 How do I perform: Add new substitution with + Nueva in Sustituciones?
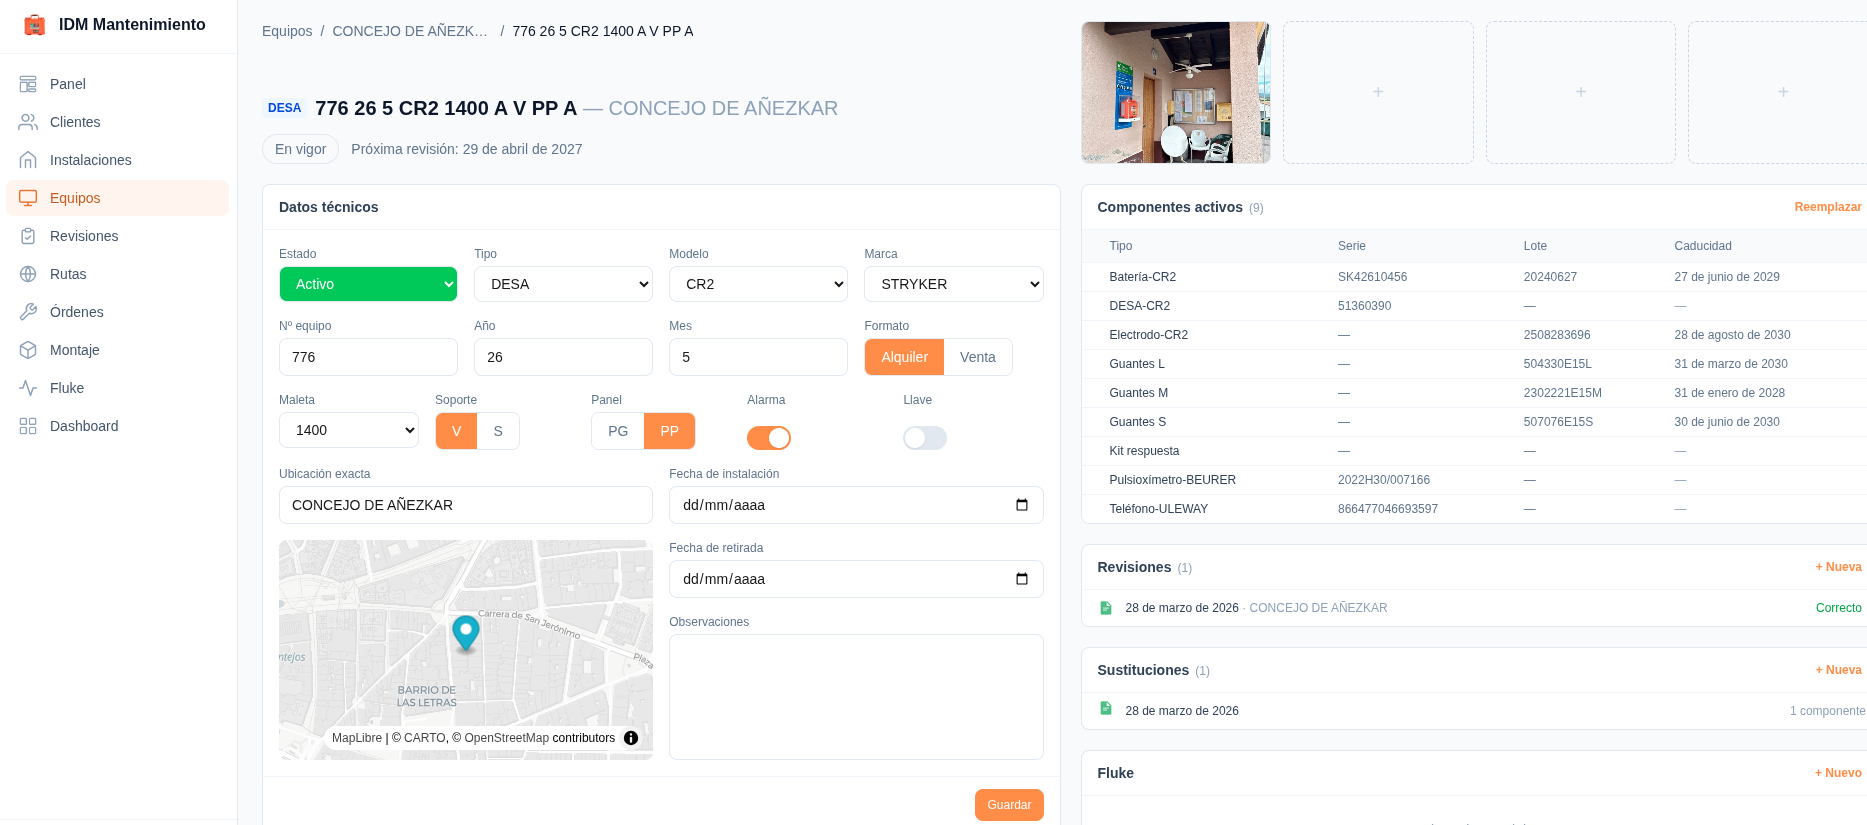tap(1838, 670)
